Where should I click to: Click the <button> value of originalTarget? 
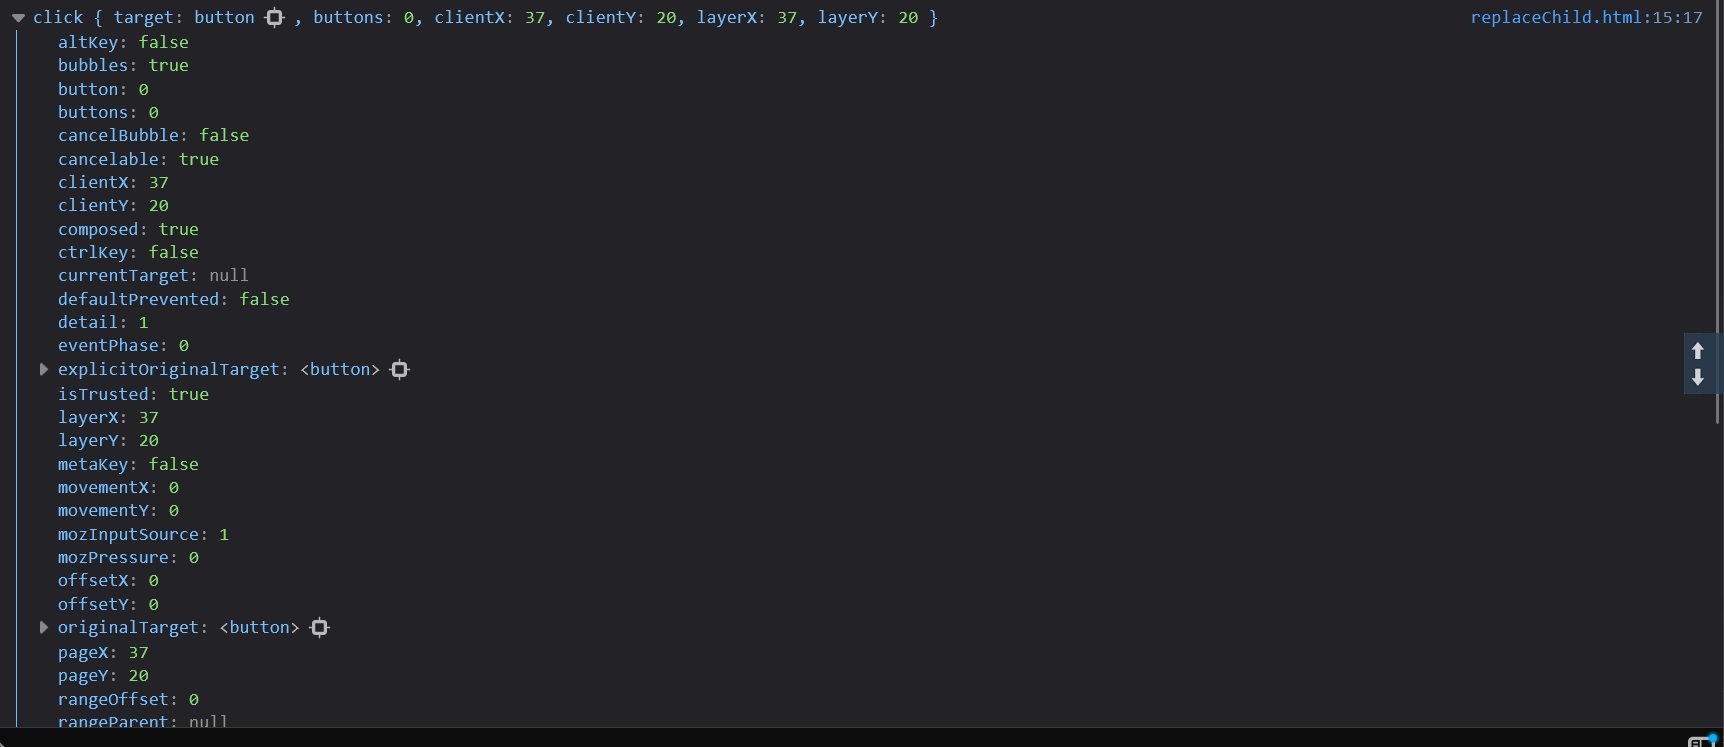tap(259, 628)
